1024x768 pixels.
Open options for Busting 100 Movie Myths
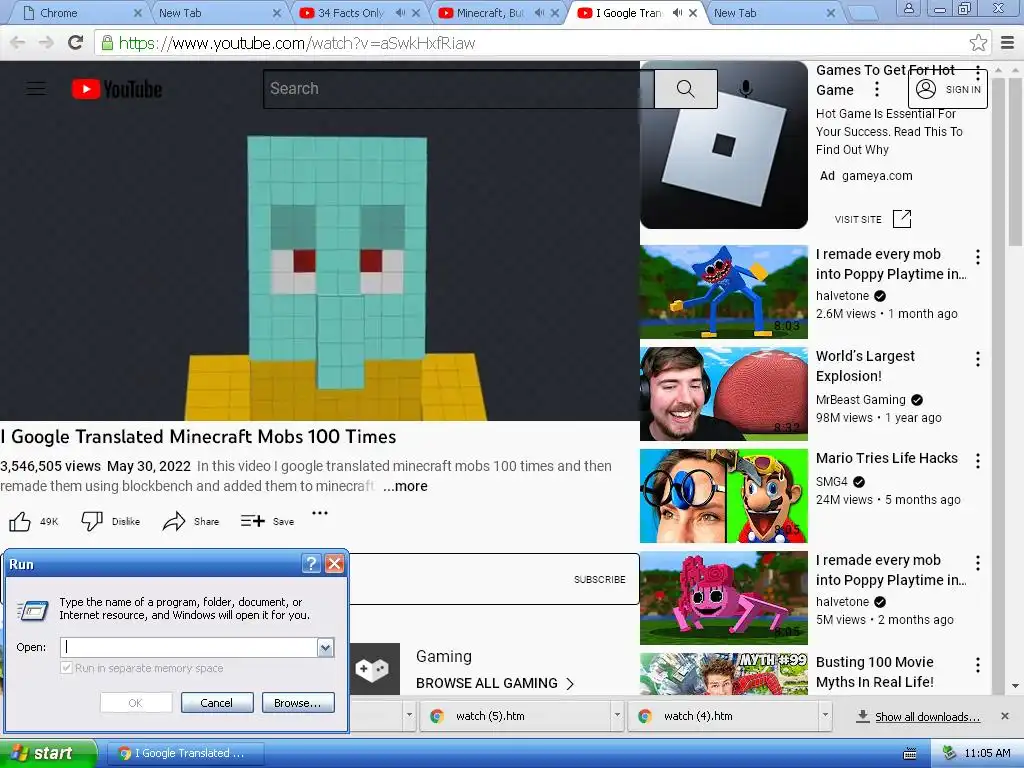pos(978,665)
